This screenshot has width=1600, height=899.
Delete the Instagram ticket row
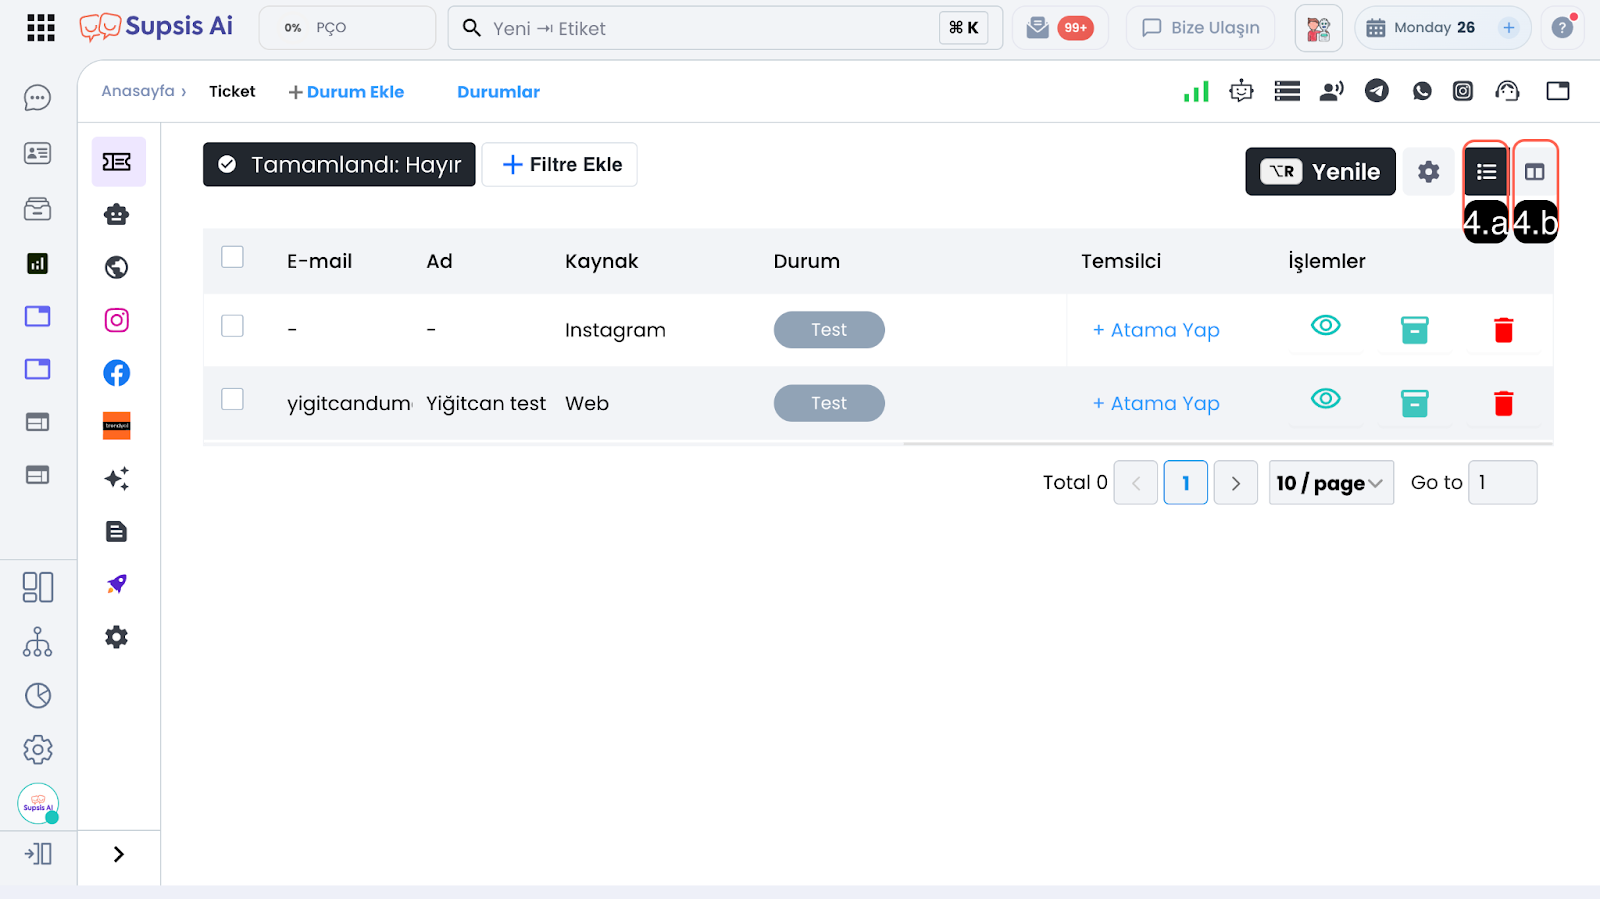click(x=1503, y=330)
